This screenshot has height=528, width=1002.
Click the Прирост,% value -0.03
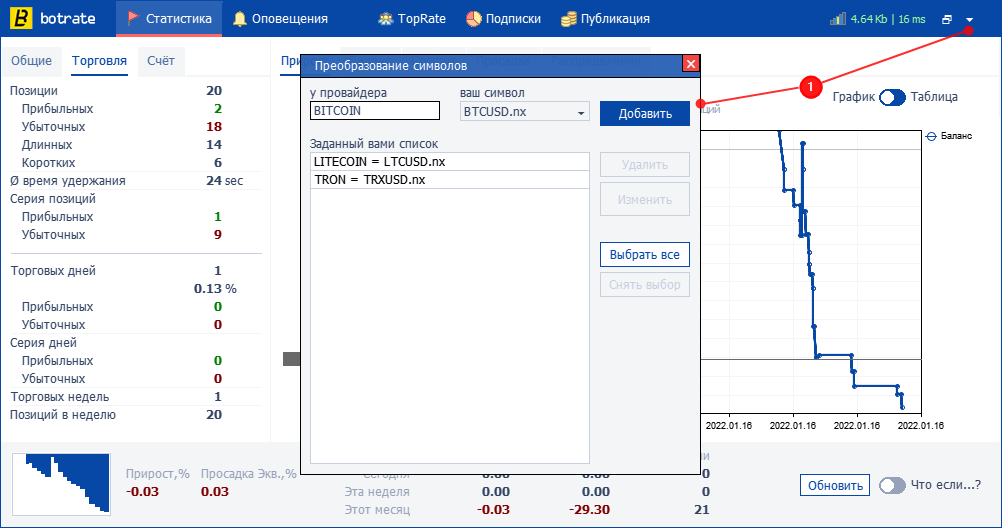click(x=143, y=492)
